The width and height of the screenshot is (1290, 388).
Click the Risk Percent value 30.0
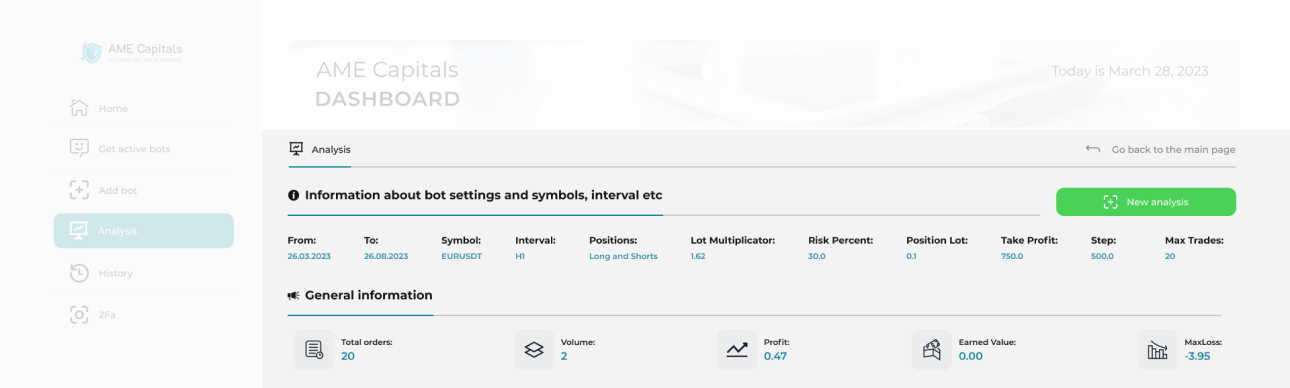(x=817, y=256)
